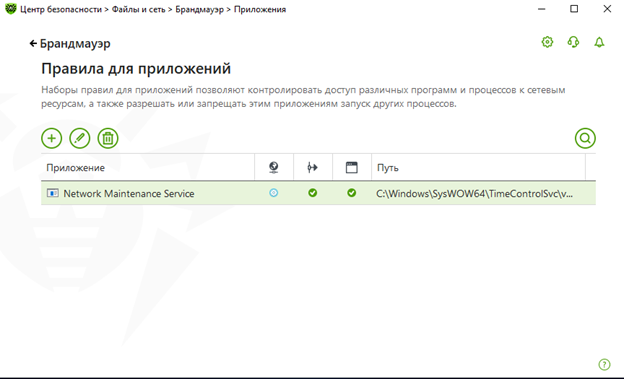Select Network Maintenance Service row name
The height and width of the screenshot is (379, 624).
(129, 193)
